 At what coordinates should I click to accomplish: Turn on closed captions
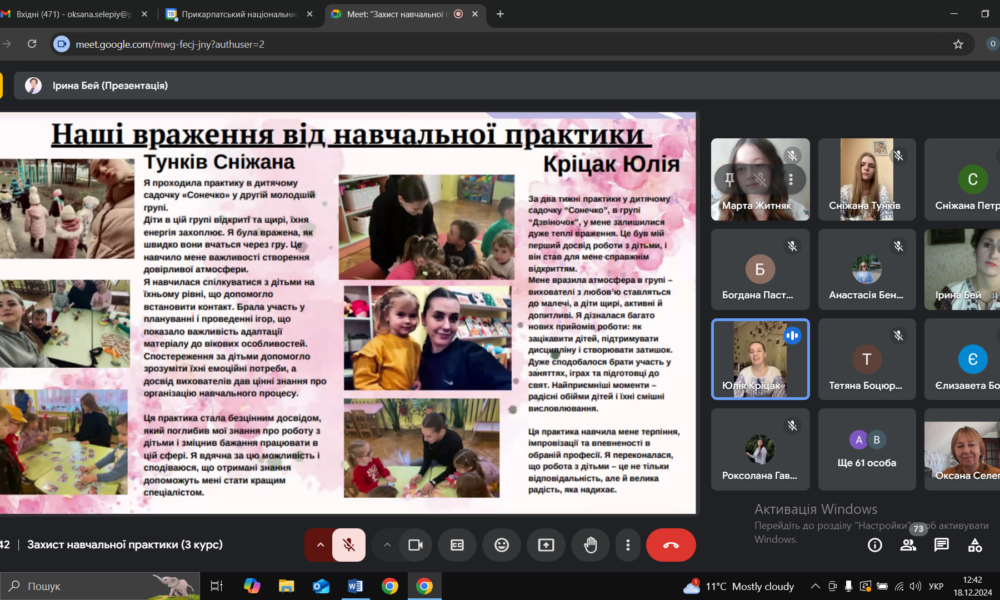click(x=457, y=545)
